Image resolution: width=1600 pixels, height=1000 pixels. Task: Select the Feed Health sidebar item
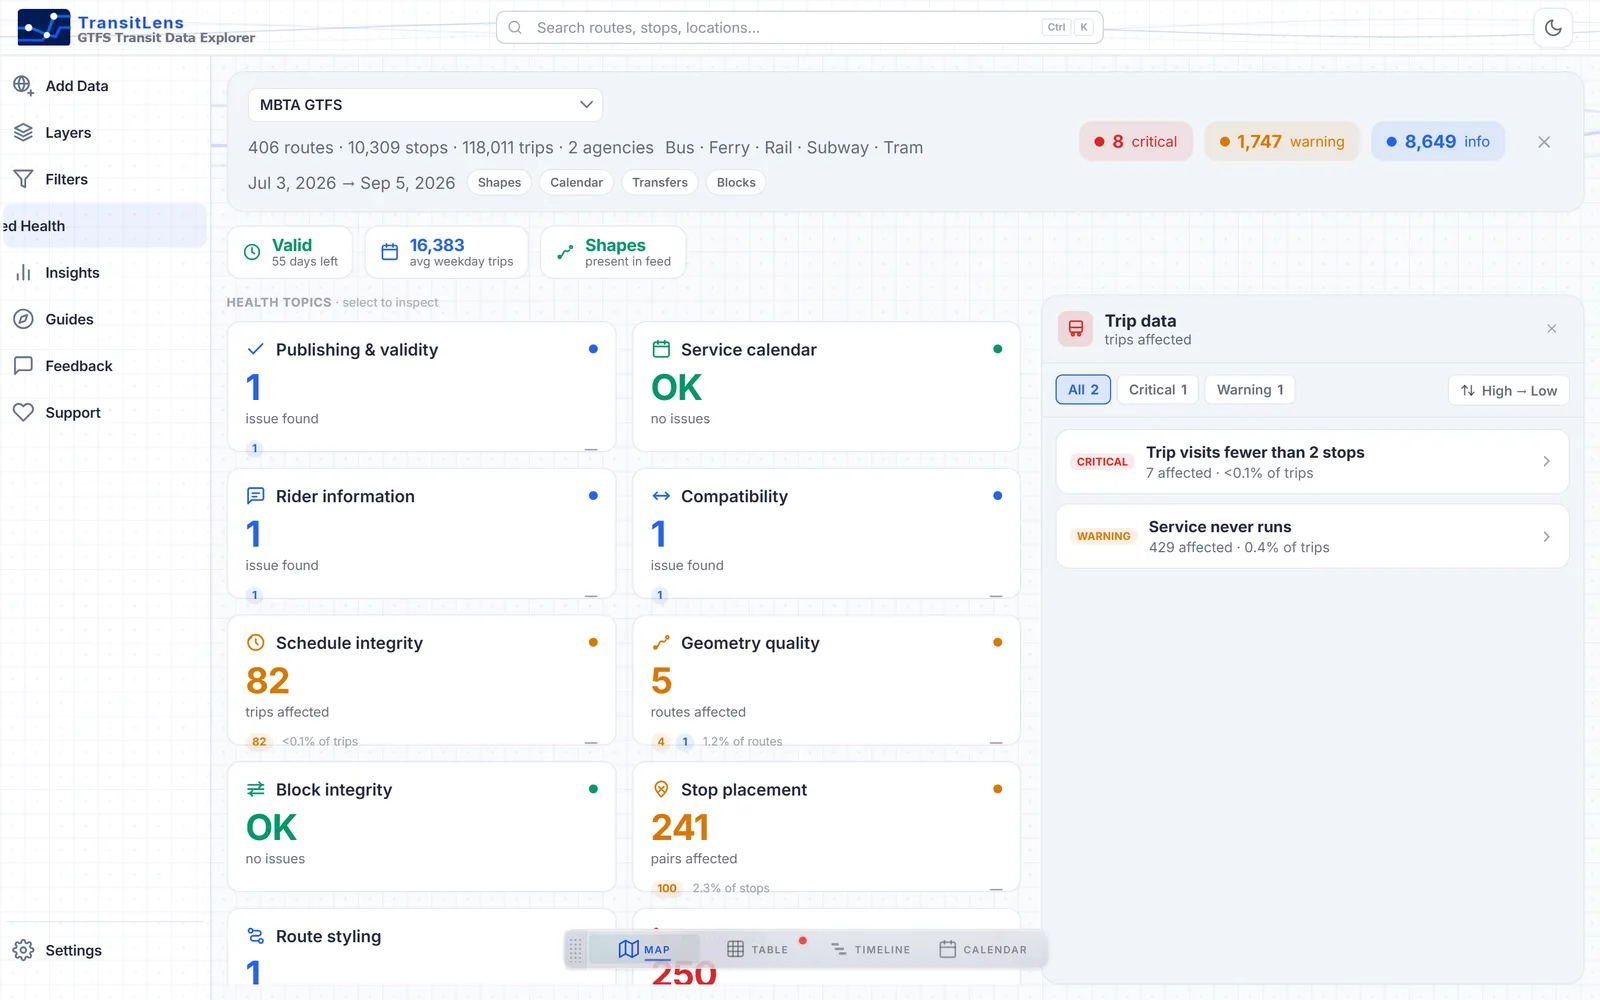point(104,226)
